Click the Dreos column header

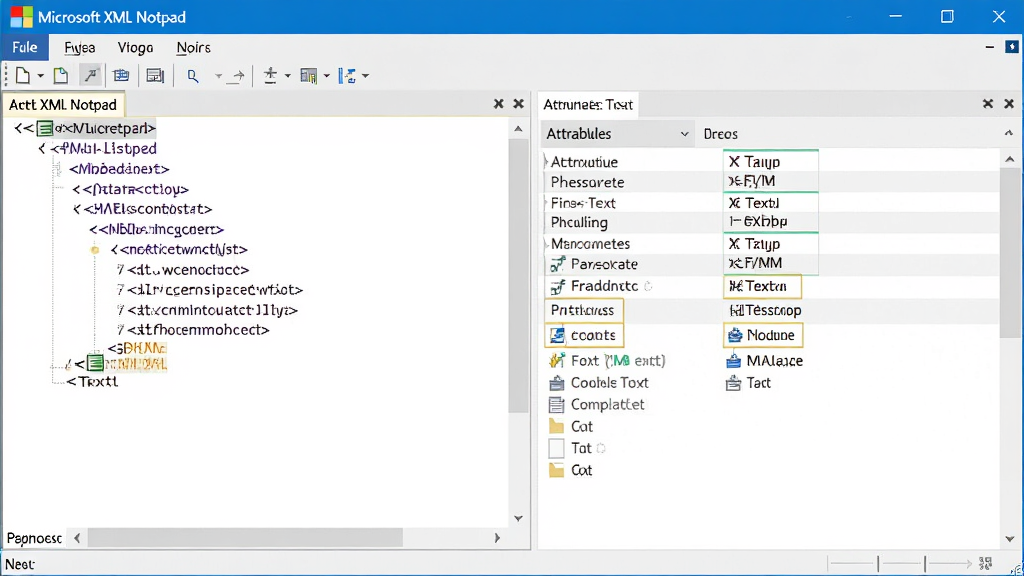coord(720,134)
